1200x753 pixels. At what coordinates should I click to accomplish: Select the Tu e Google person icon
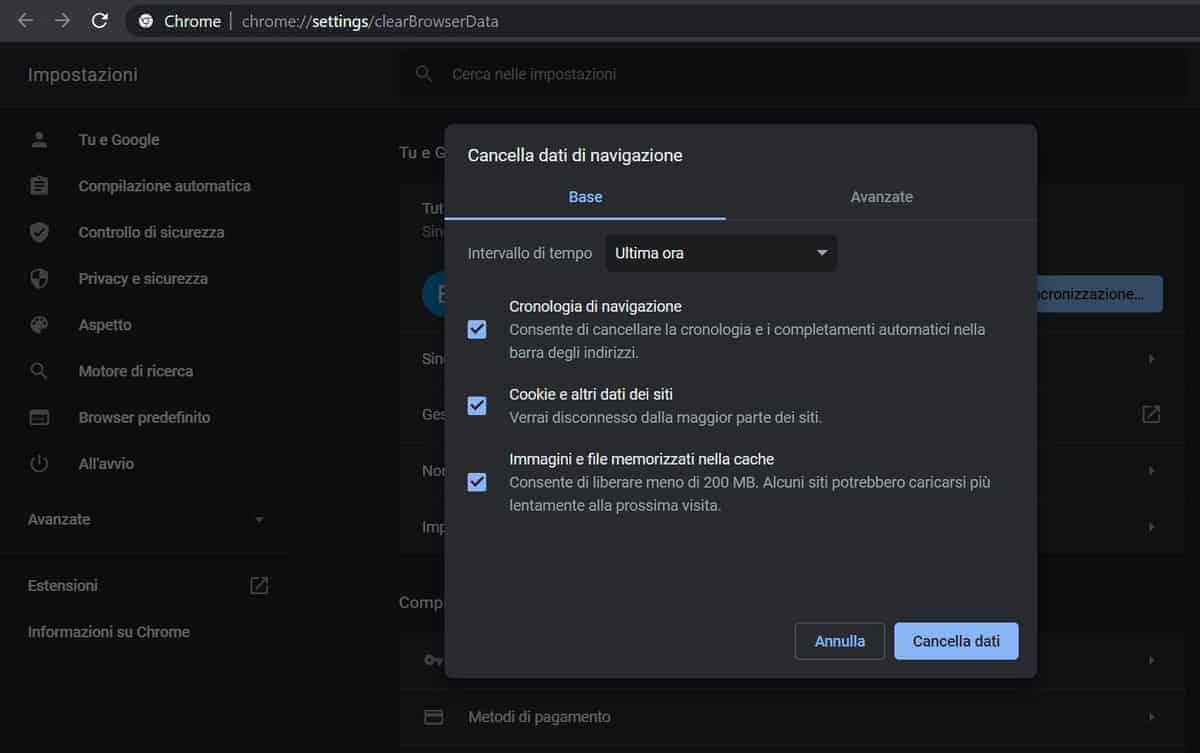39,139
